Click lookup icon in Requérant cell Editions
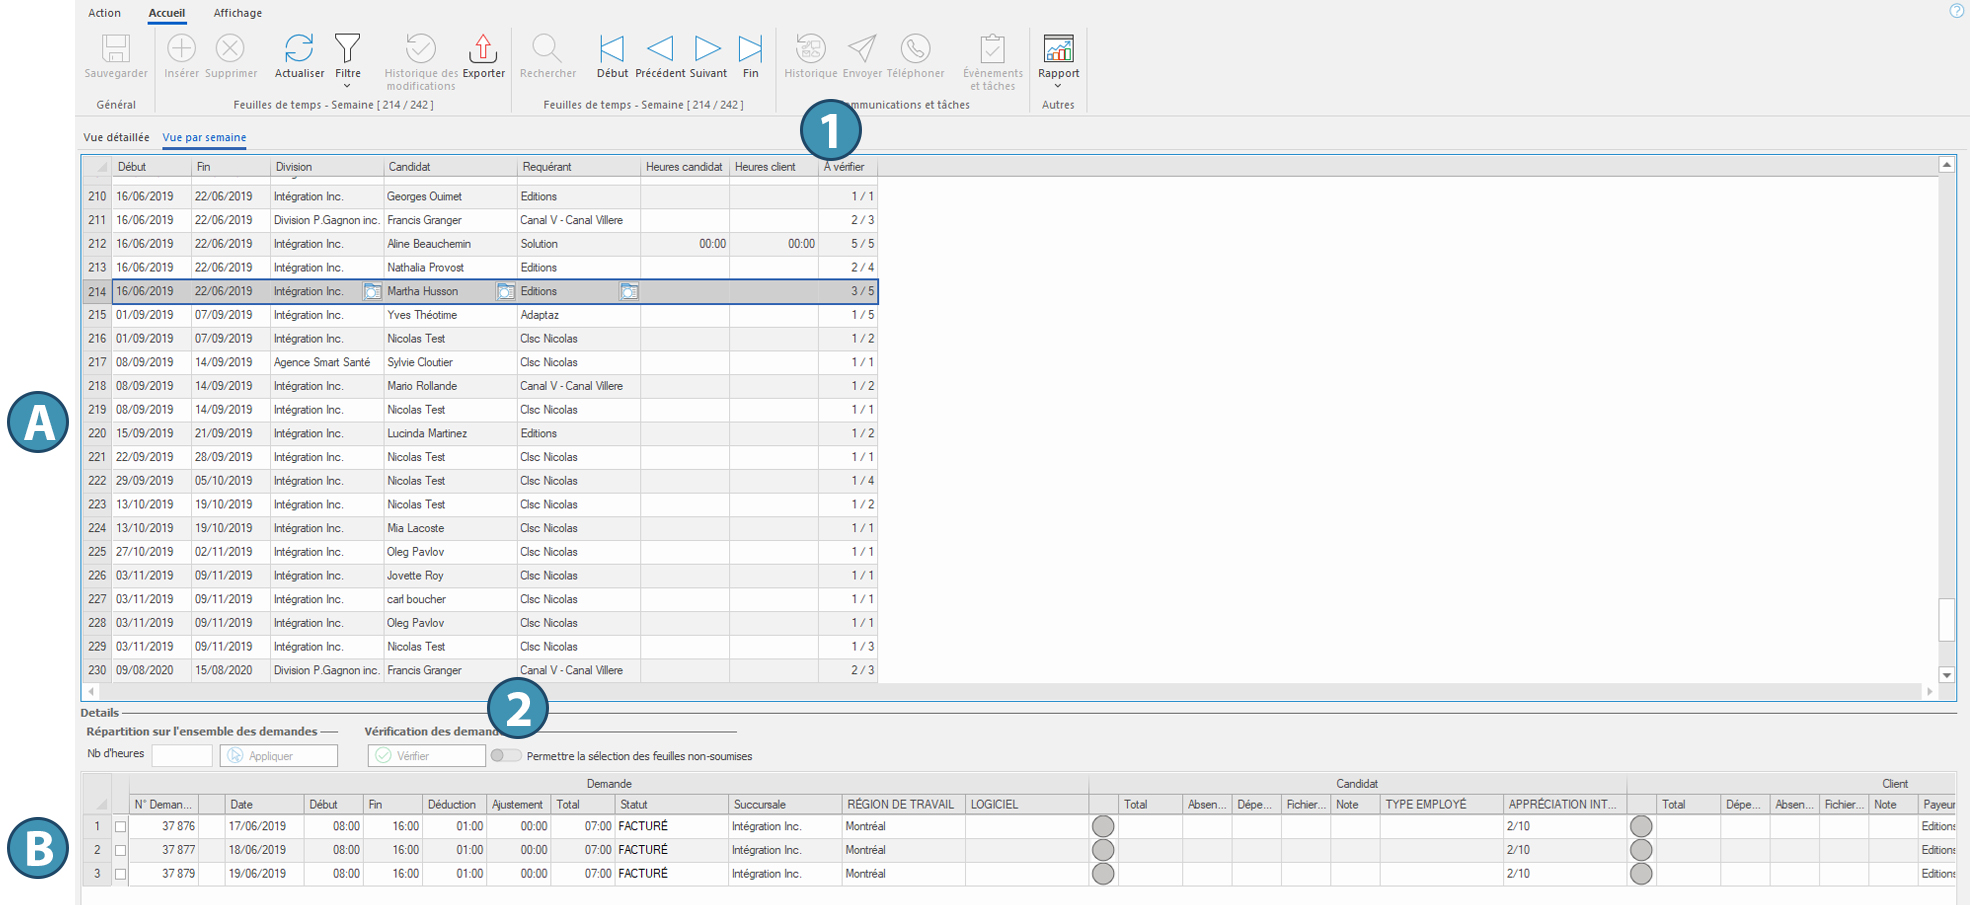 click(x=629, y=292)
